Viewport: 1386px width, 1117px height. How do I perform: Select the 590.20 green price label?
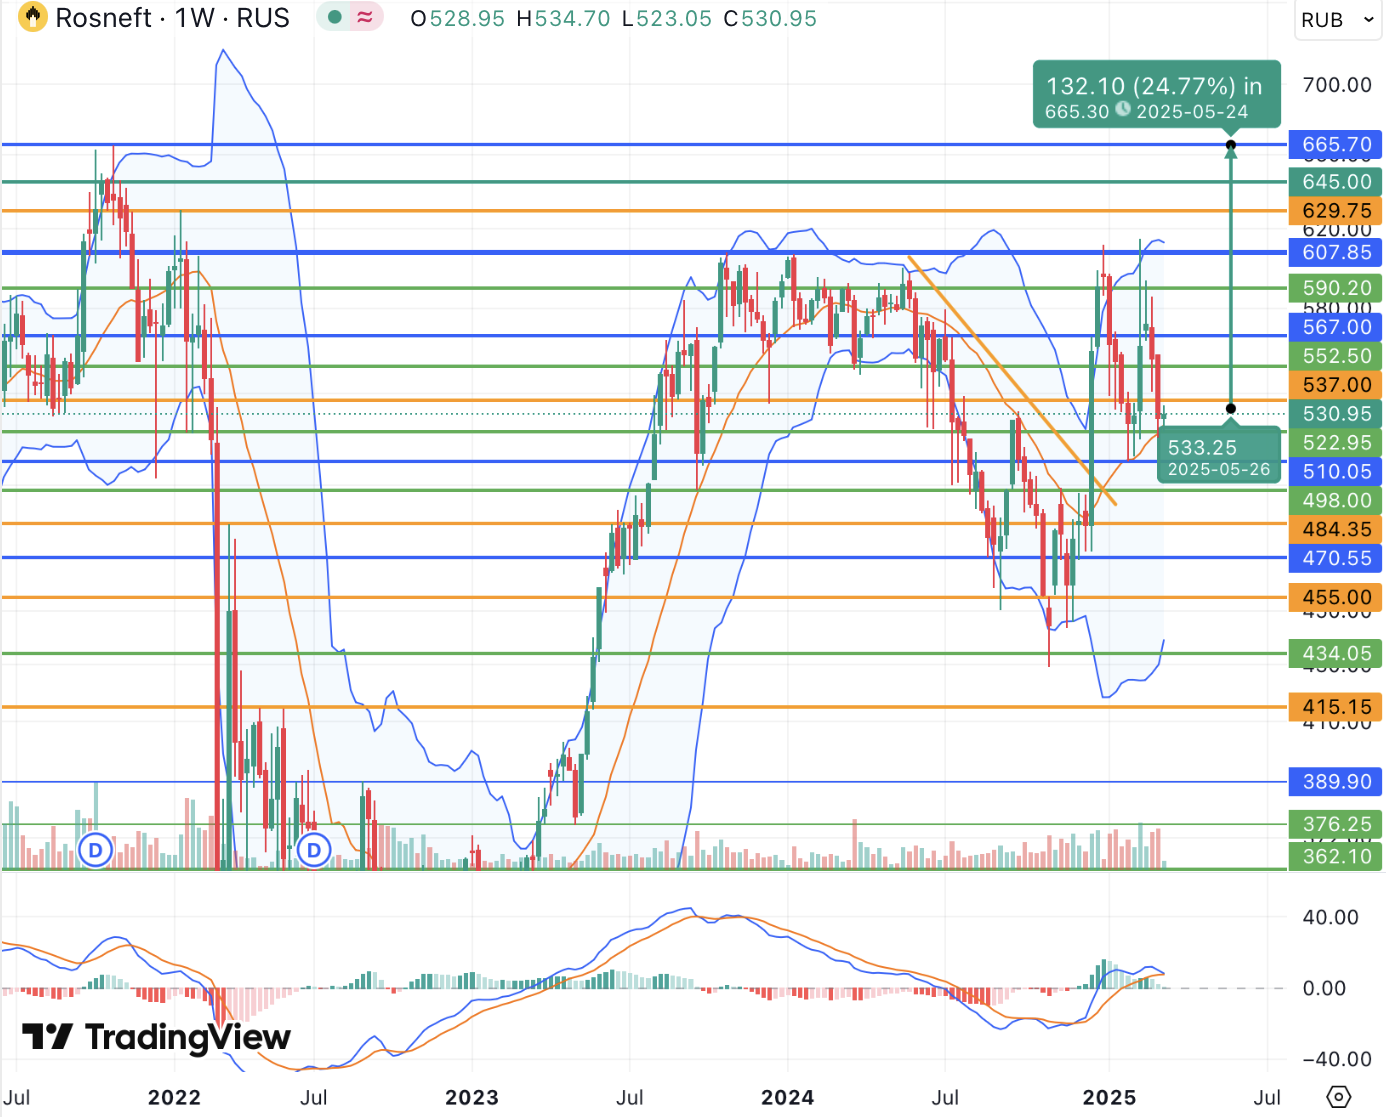(x=1336, y=288)
